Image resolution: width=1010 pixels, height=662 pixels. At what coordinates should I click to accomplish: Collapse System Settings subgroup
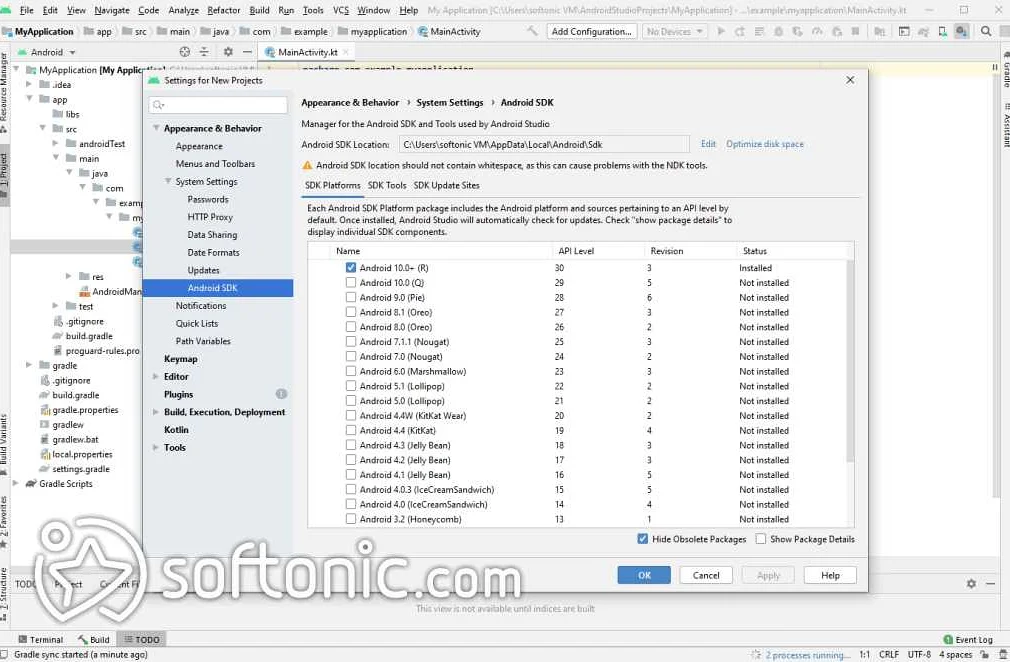(x=168, y=182)
